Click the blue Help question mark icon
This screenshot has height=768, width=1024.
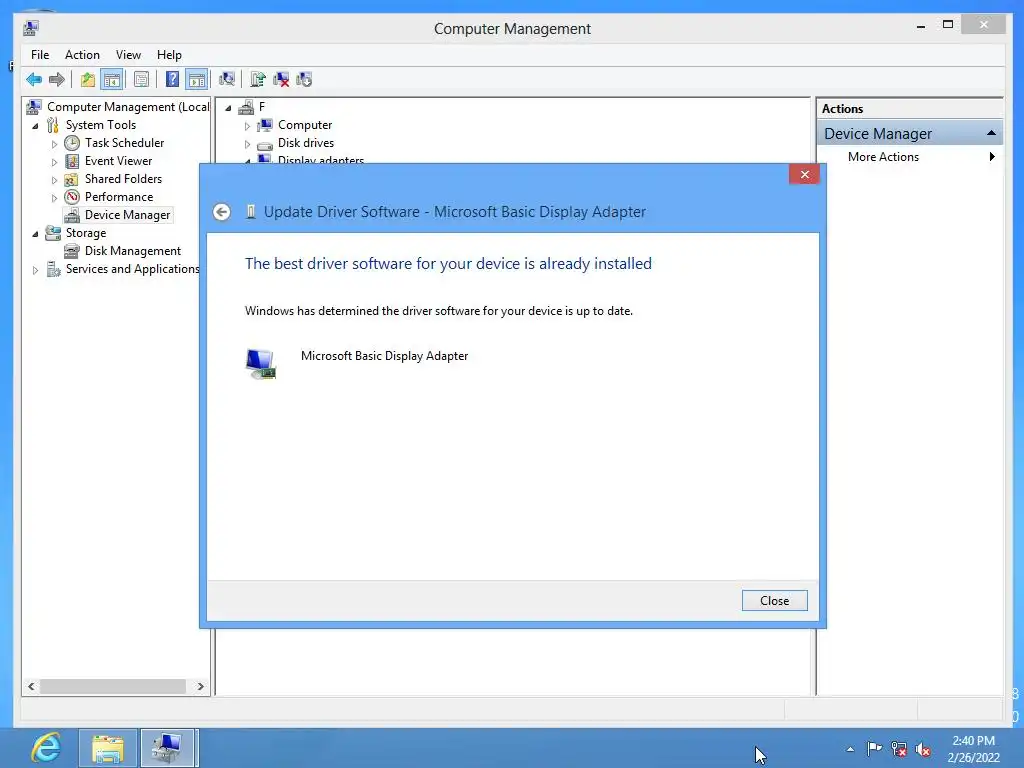[x=172, y=80]
